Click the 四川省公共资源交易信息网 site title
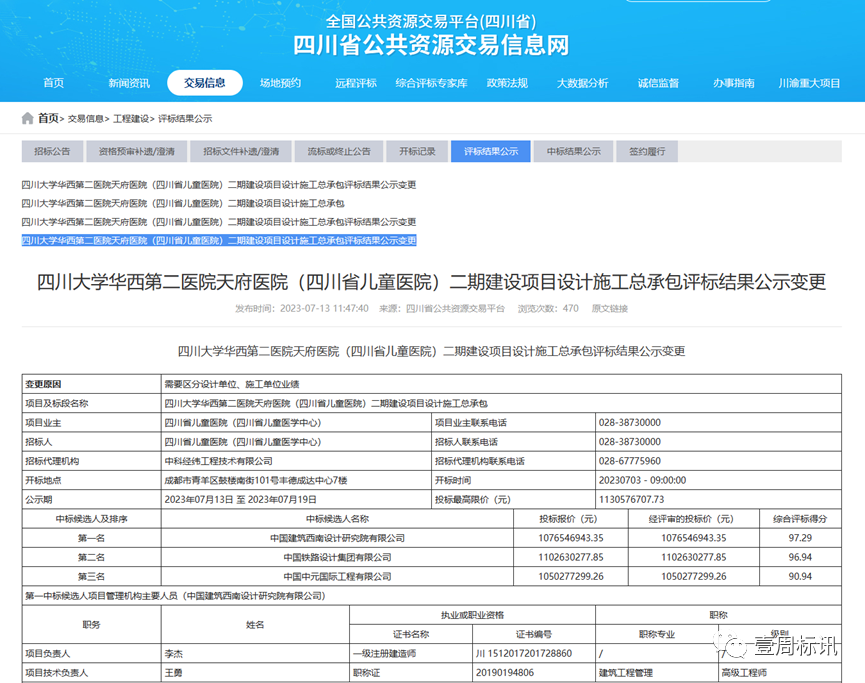Screen dimensions: 865x683 [431, 45]
